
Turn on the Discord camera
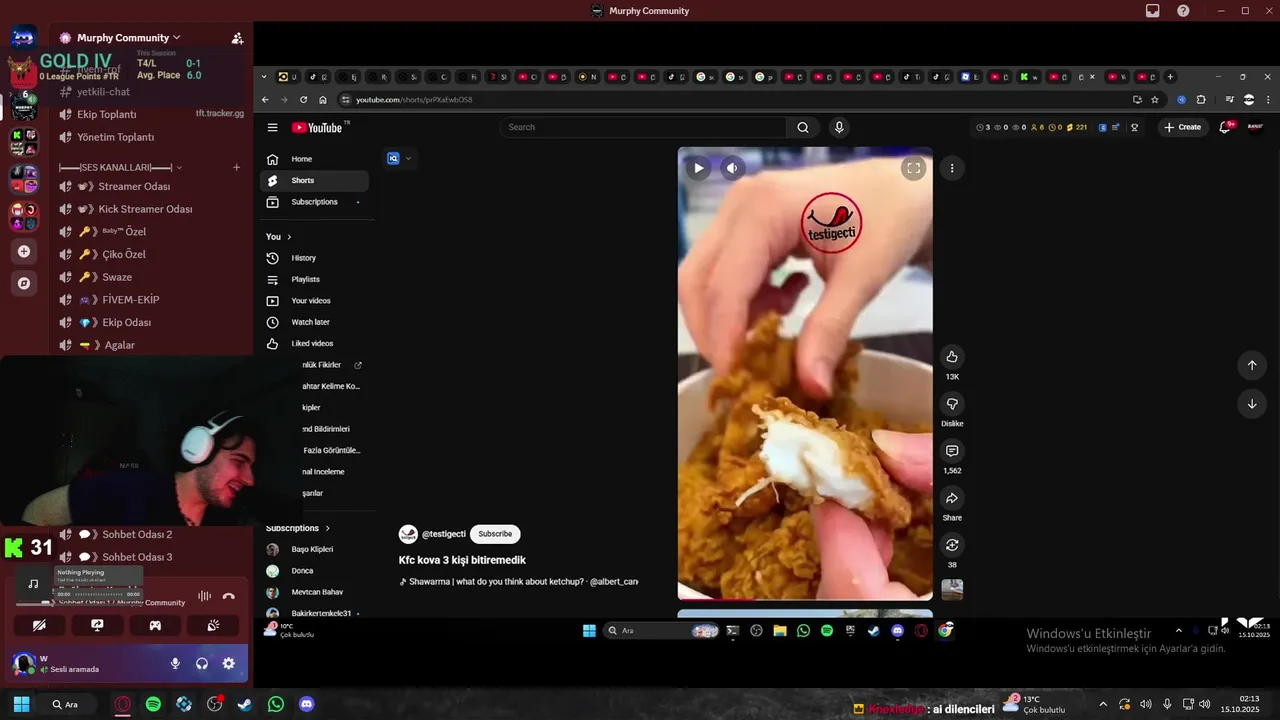click(39, 625)
